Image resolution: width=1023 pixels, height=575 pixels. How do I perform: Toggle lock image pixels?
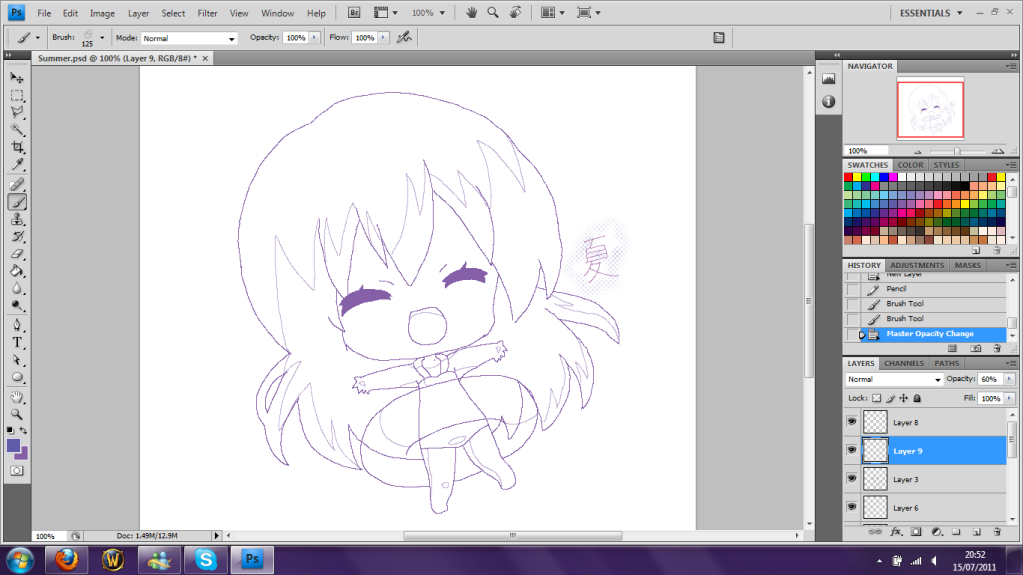click(x=890, y=398)
